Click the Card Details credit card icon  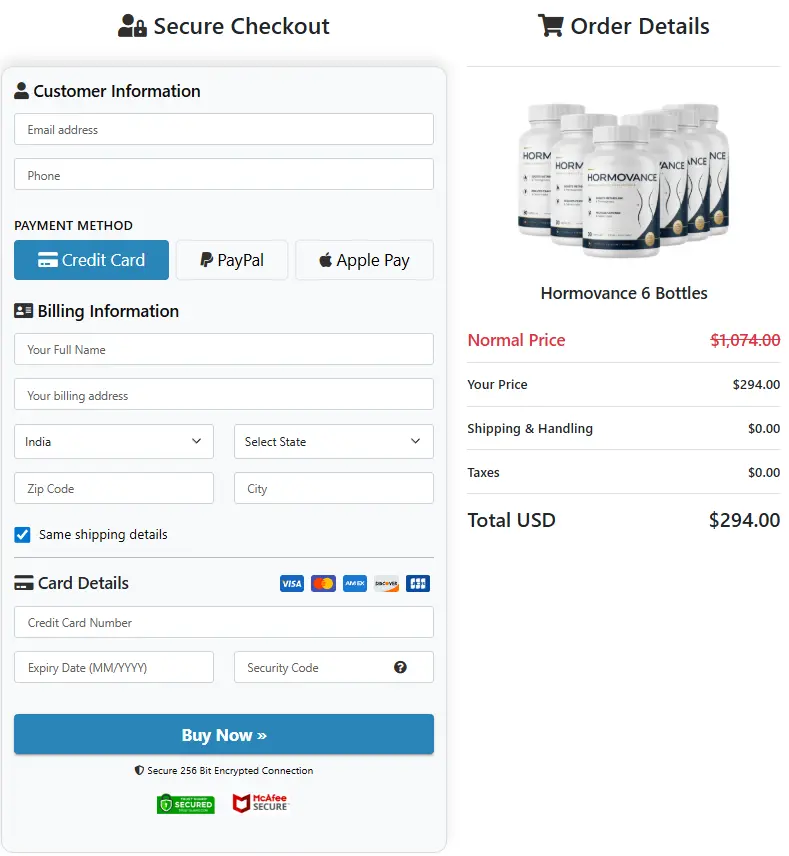(23, 583)
